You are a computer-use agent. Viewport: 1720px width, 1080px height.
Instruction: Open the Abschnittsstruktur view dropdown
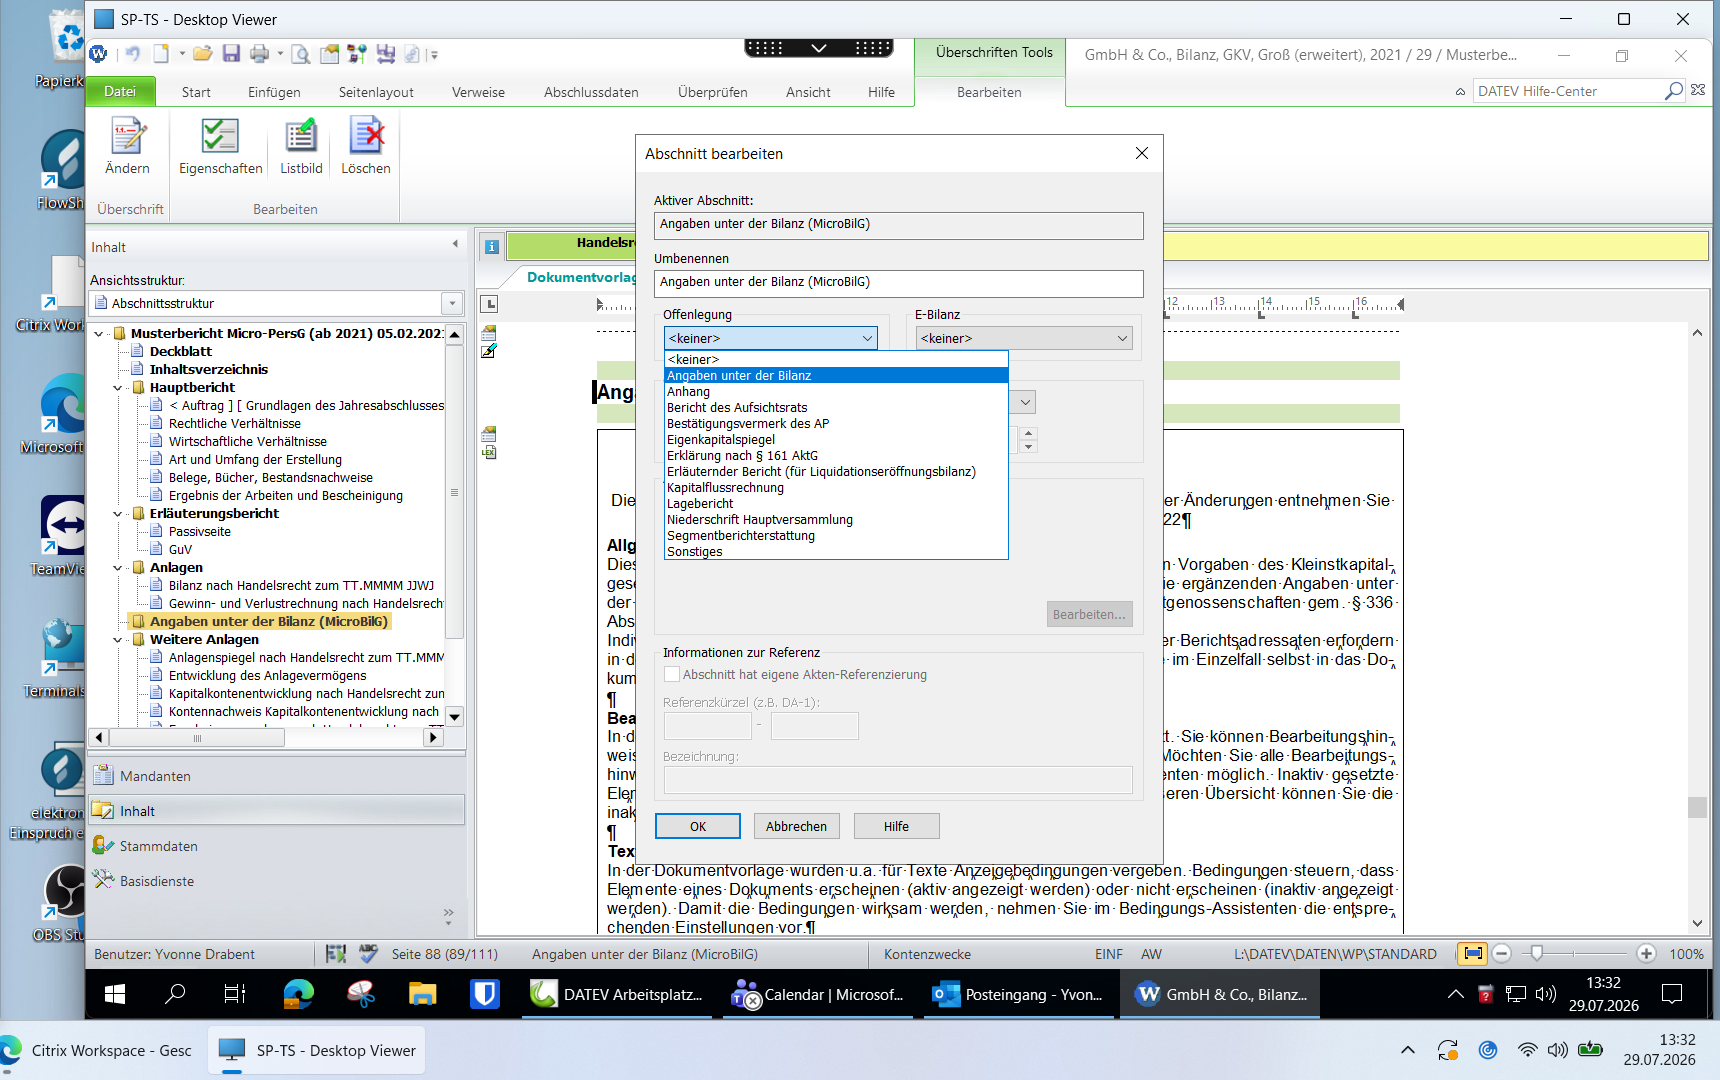[x=452, y=303]
